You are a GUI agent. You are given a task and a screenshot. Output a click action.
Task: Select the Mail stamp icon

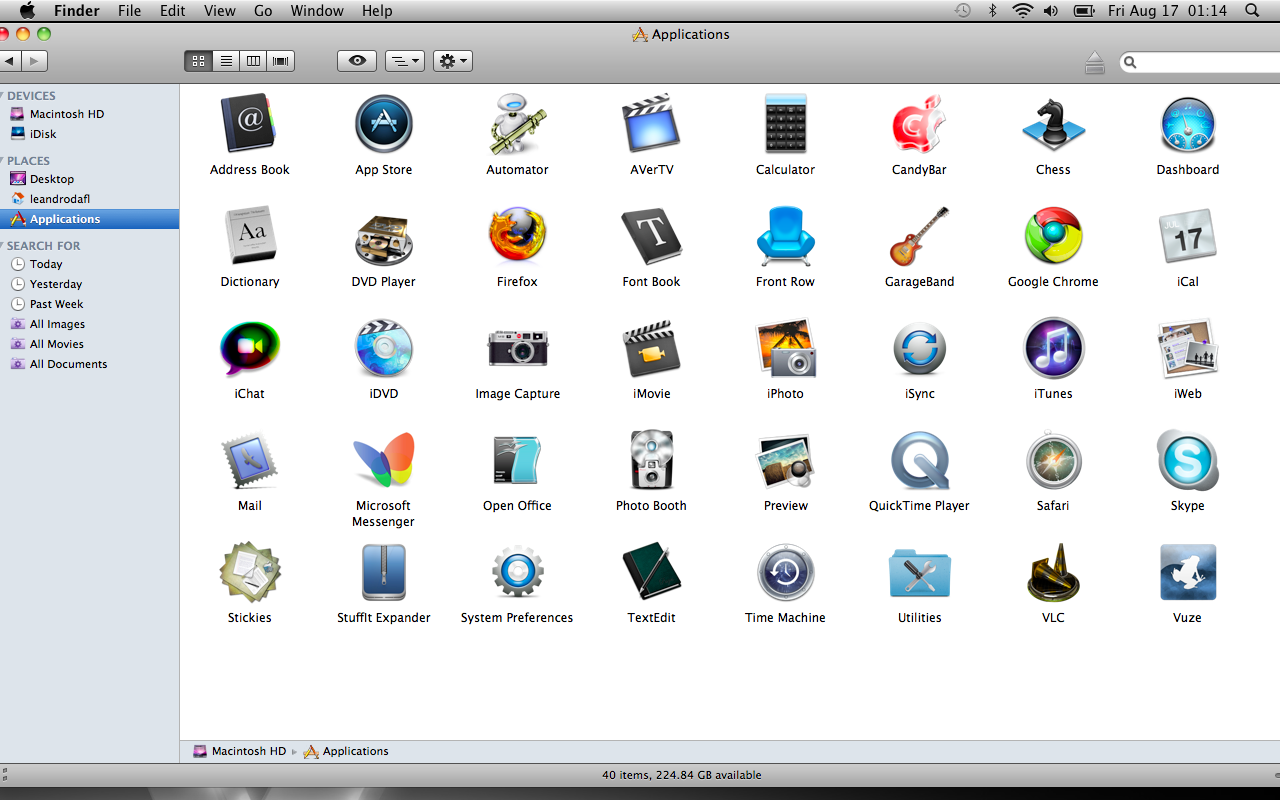point(249,460)
